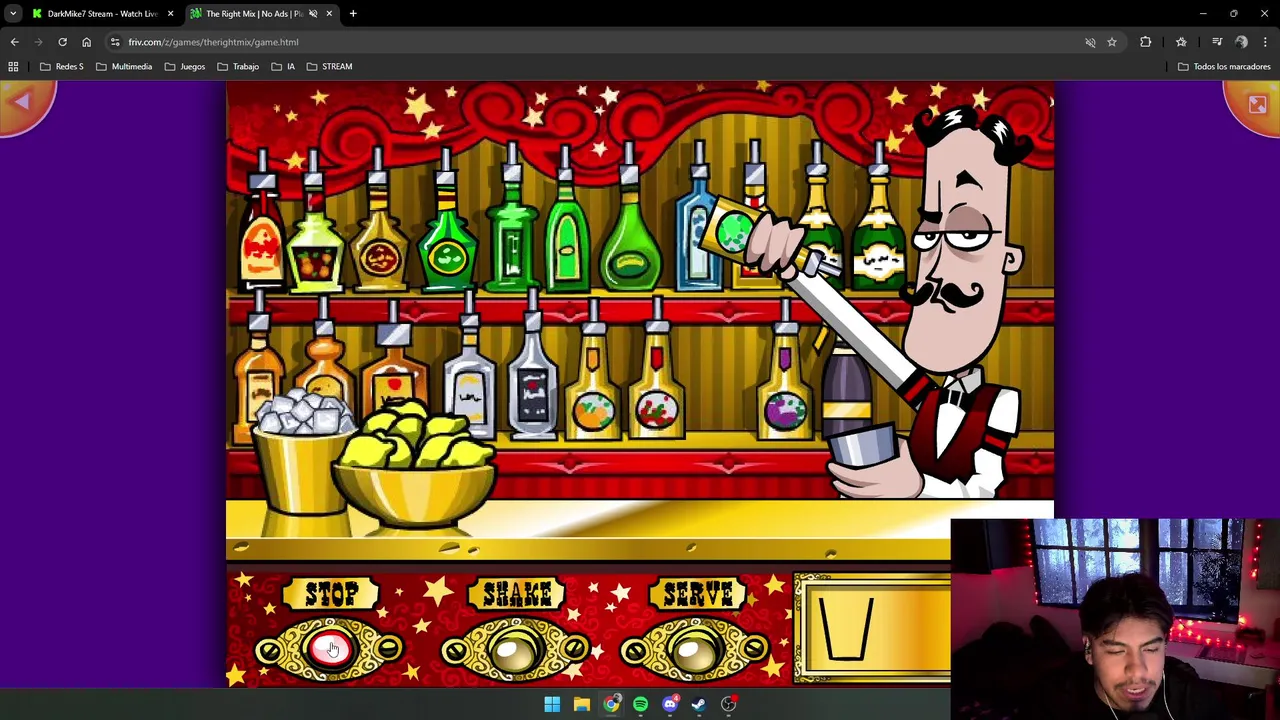The width and height of the screenshot is (1280, 720).
Task: Focus the friv.com address bar
Action: tap(600, 42)
